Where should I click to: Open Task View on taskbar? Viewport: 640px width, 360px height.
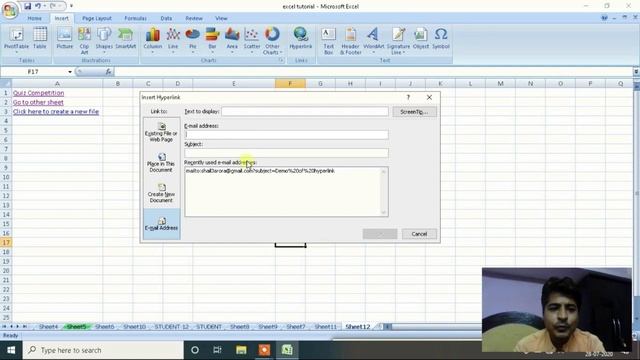pos(218,350)
